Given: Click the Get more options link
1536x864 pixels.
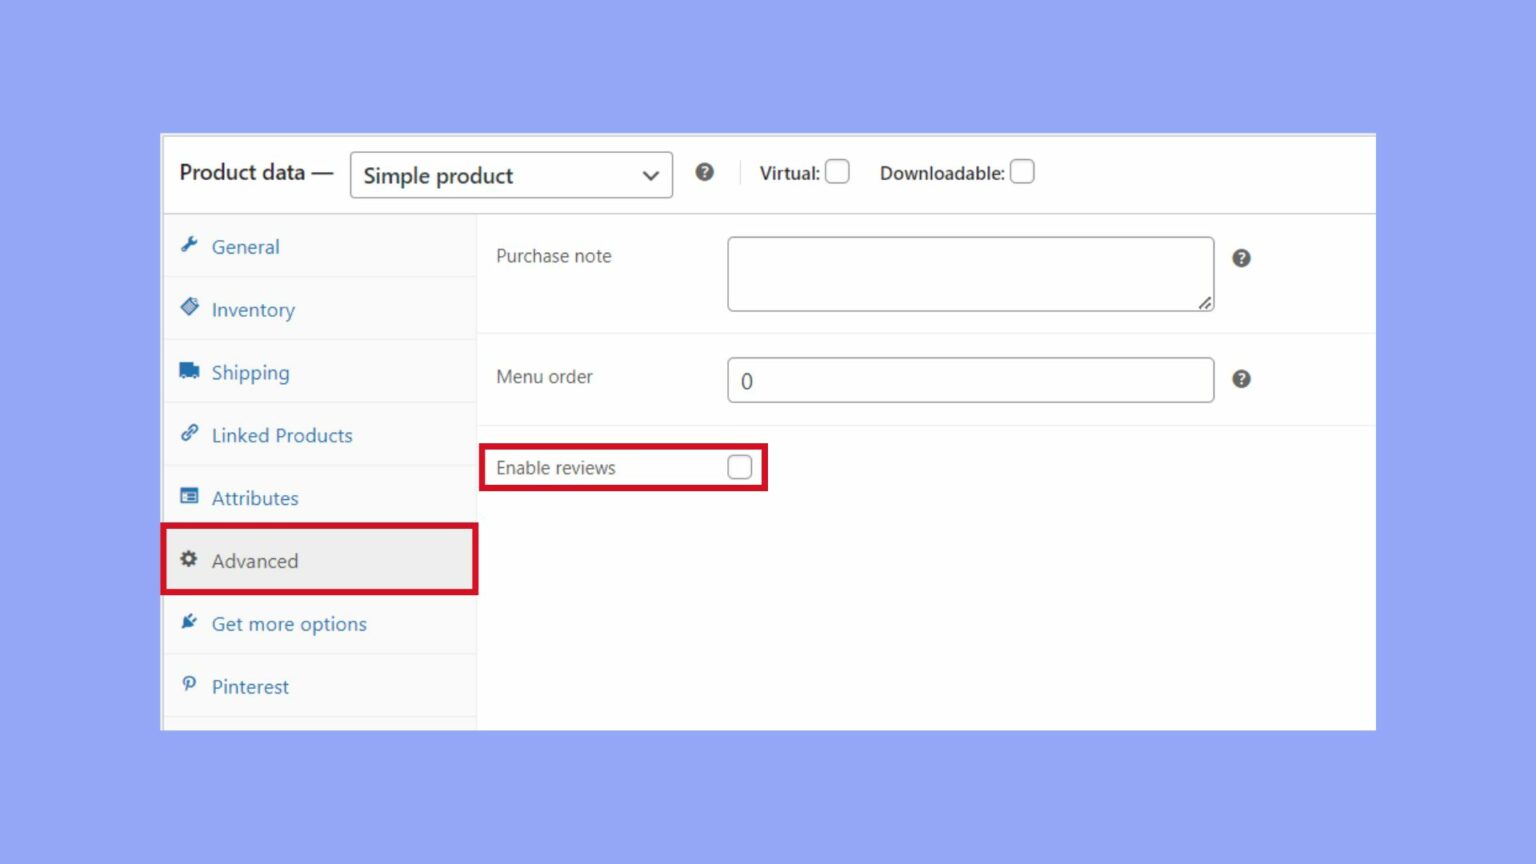Looking at the screenshot, I should [288, 623].
